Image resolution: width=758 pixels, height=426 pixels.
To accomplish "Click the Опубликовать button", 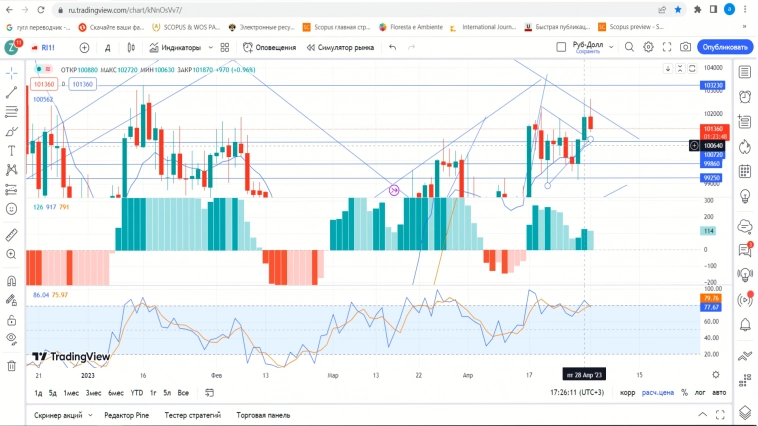I will pyautogui.click(x=724, y=47).
